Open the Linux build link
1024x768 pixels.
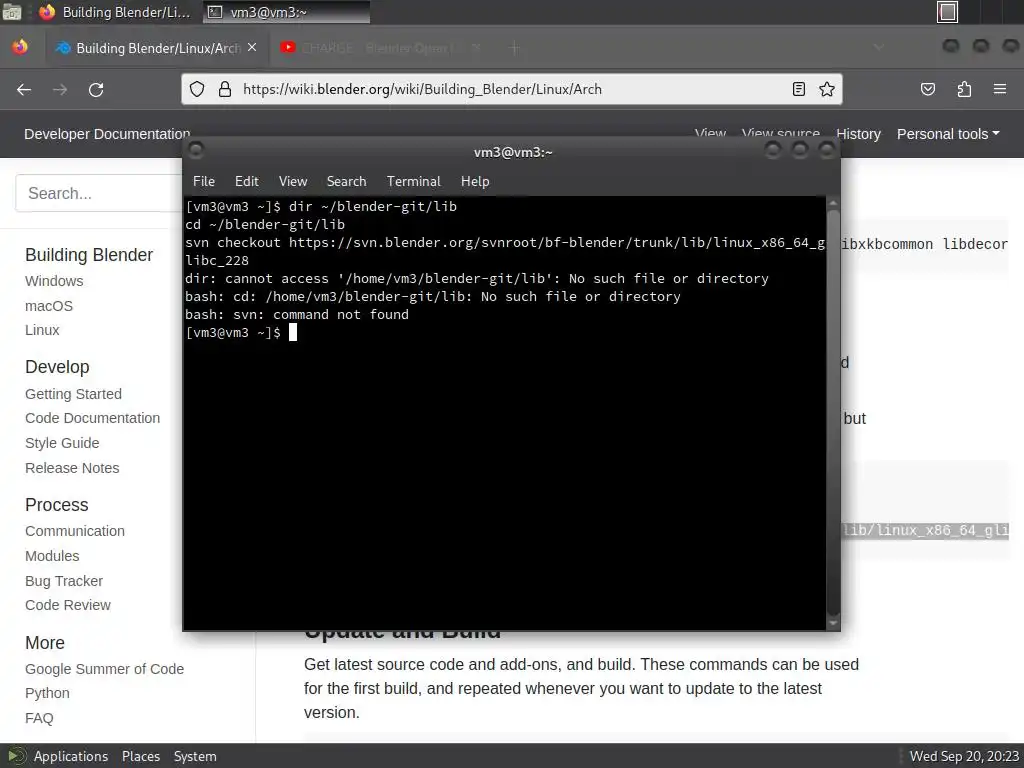tap(42, 330)
